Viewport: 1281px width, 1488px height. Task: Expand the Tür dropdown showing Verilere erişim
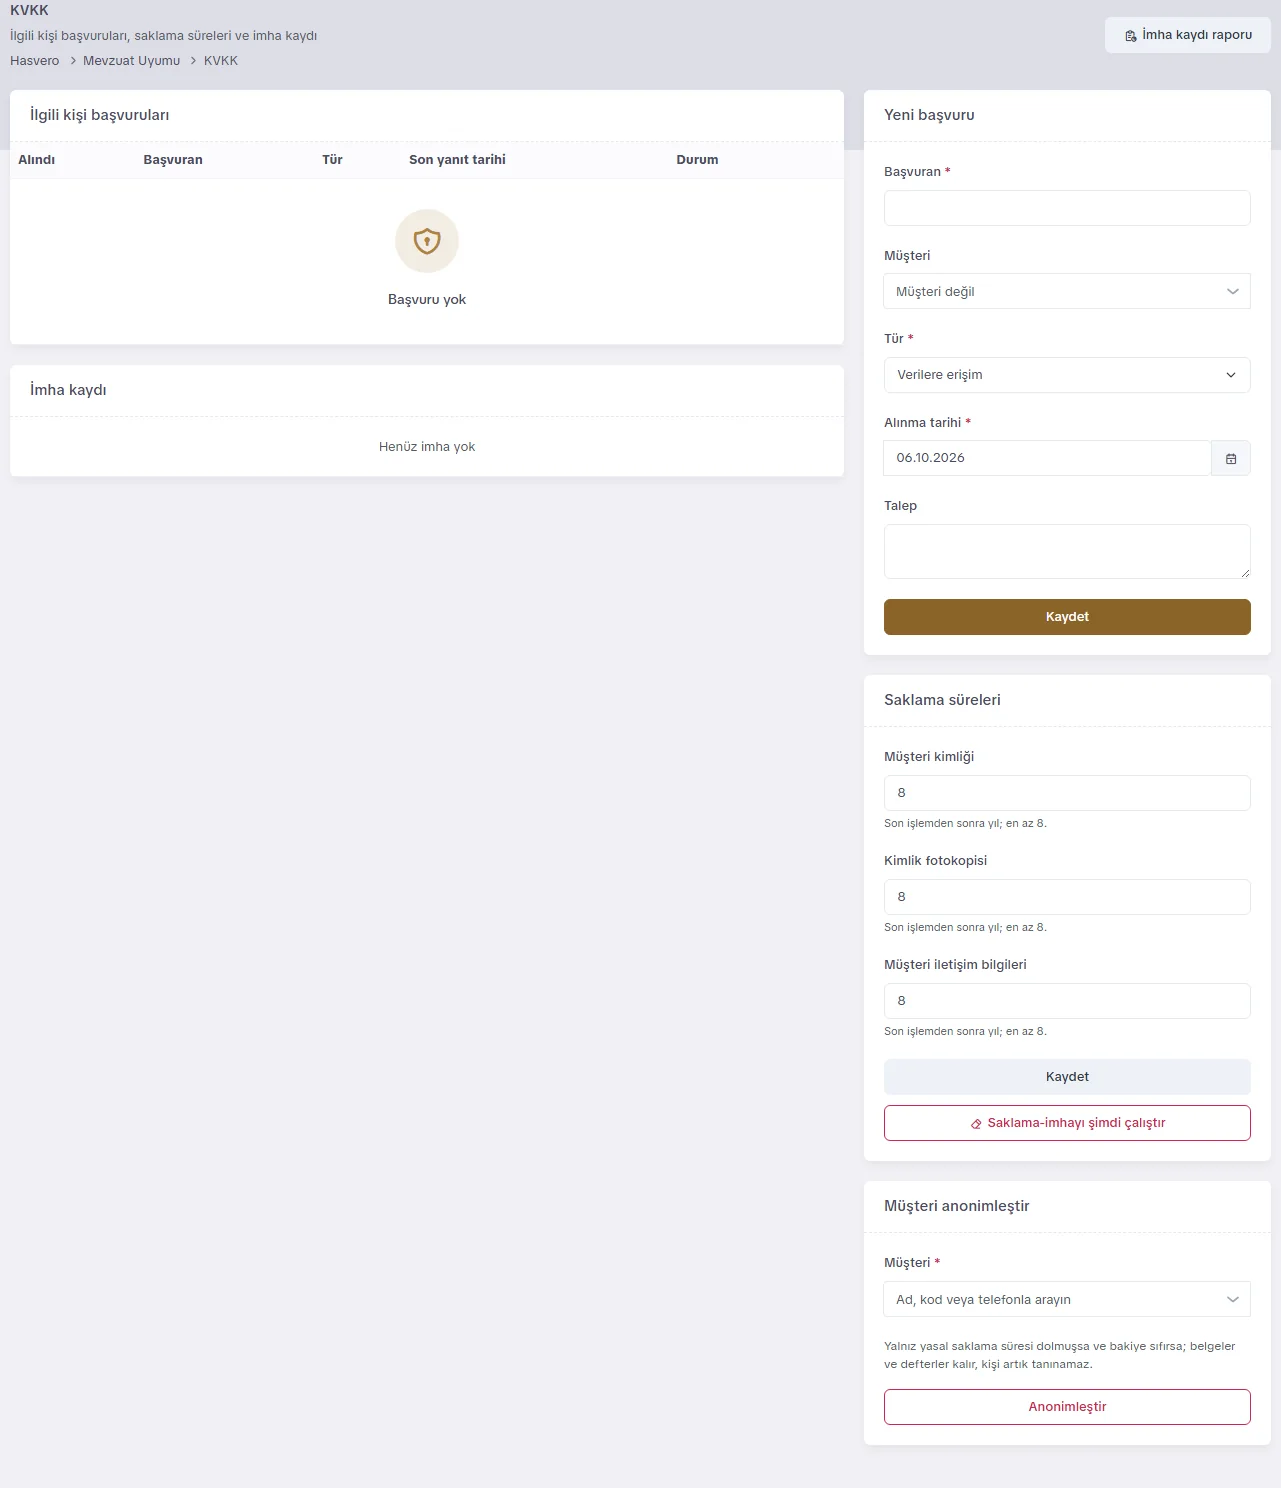point(1067,375)
